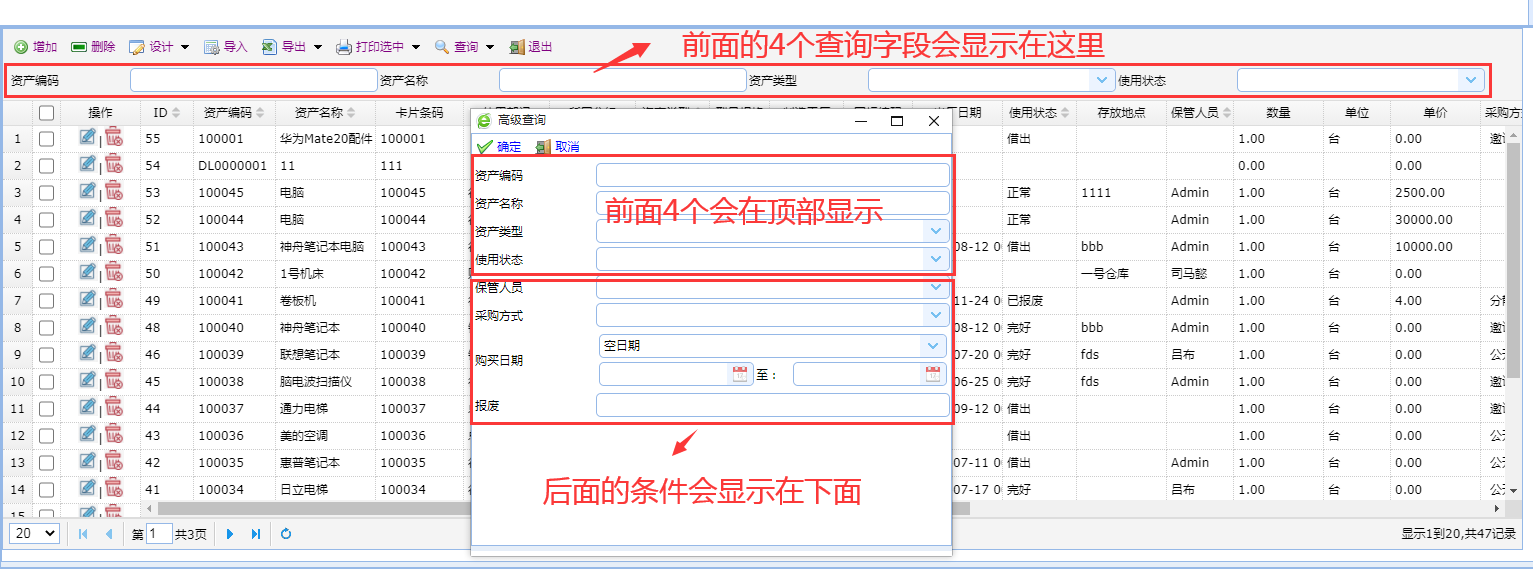Edit the row with ID 55
The width and height of the screenshot is (1533, 569).
[88, 137]
